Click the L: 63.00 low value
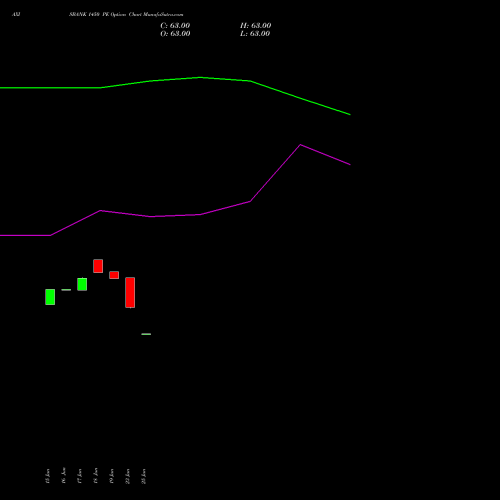 point(255,34)
